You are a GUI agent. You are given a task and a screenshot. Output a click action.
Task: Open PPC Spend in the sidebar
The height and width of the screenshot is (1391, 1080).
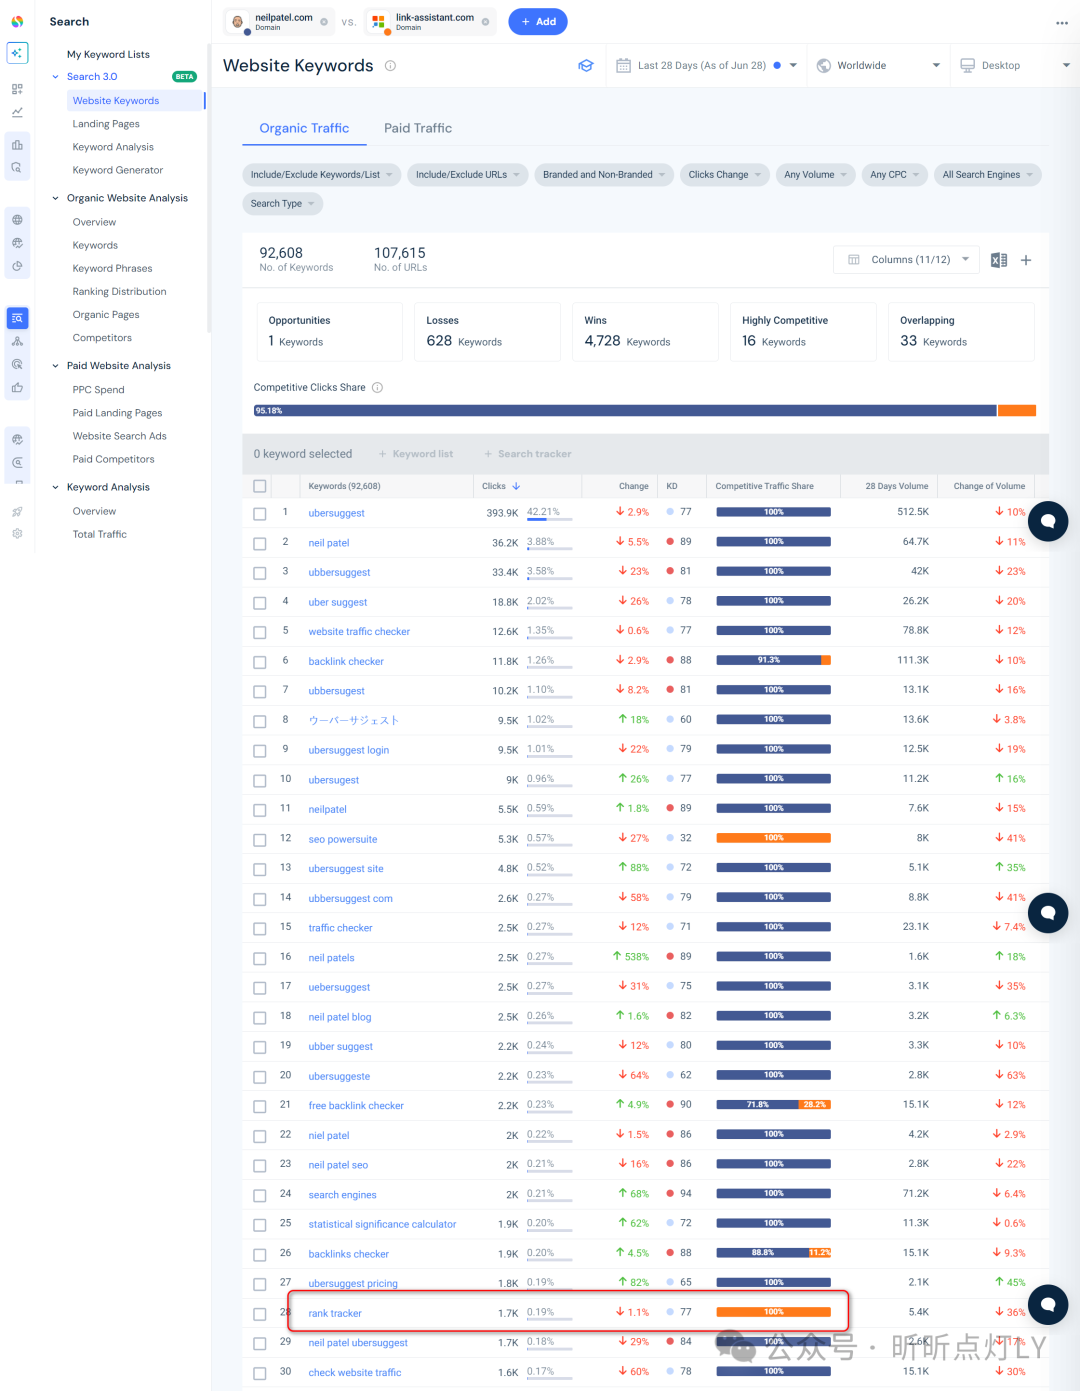(98, 390)
